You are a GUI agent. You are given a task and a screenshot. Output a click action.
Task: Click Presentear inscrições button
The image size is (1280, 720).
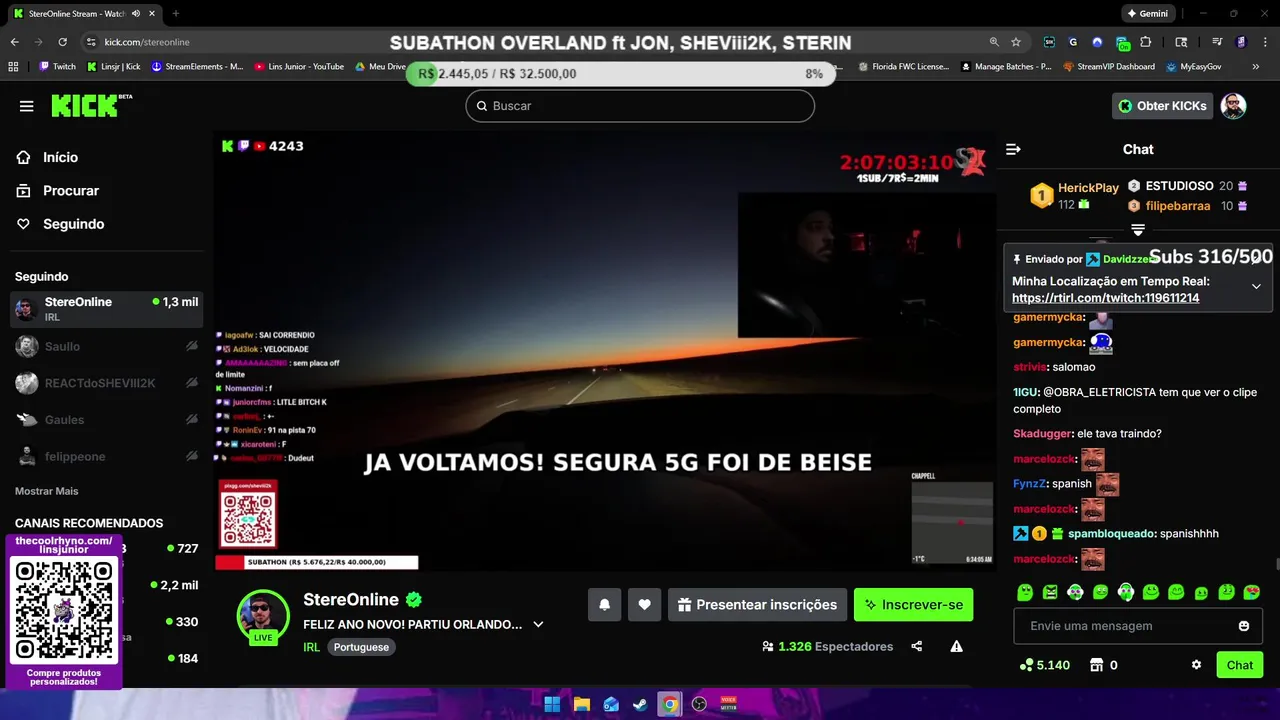757,605
